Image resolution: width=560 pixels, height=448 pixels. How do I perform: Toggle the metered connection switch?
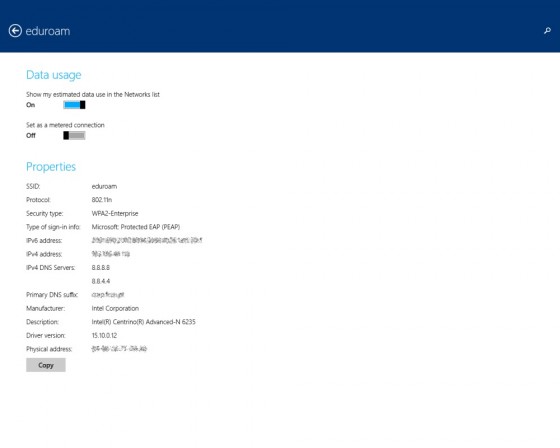click(x=74, y=135)
